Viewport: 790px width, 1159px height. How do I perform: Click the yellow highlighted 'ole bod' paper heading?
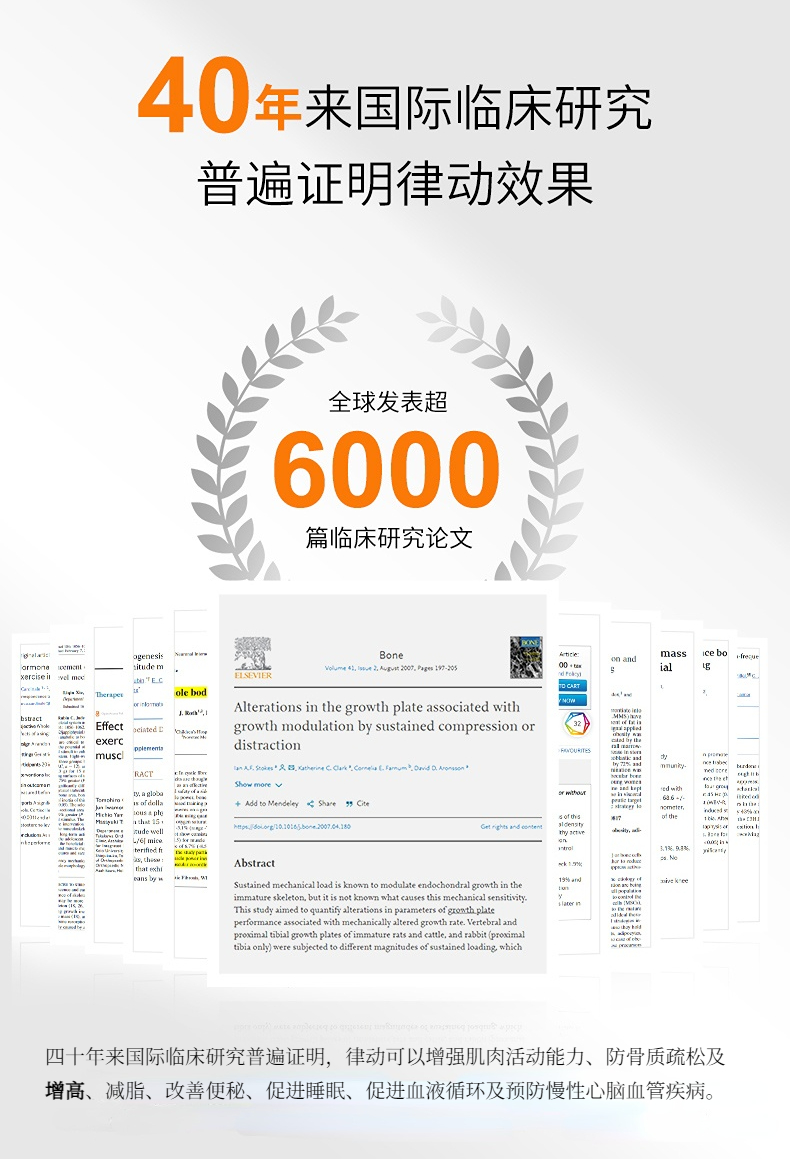(191, 693)
